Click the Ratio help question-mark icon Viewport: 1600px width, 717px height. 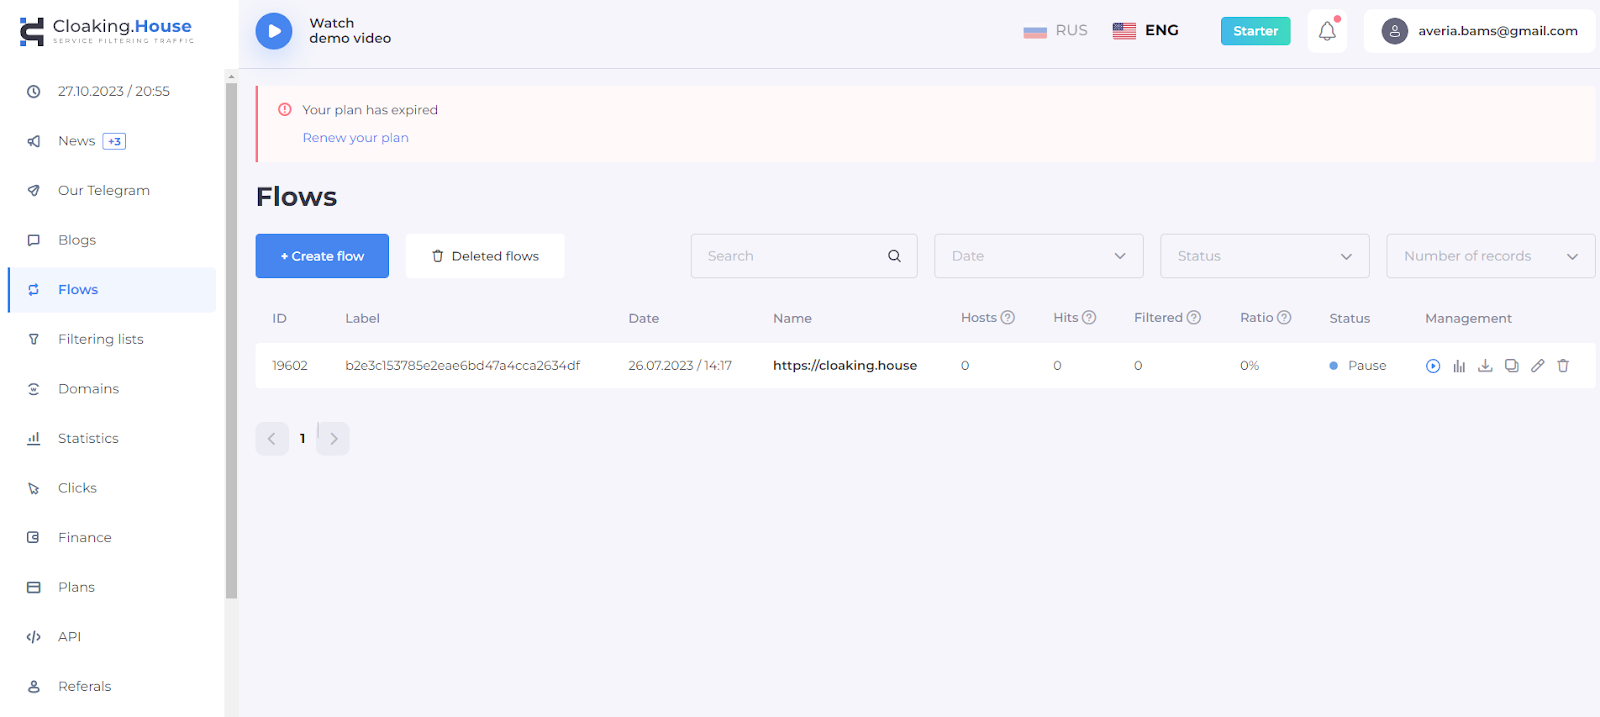click(1284, 318)
